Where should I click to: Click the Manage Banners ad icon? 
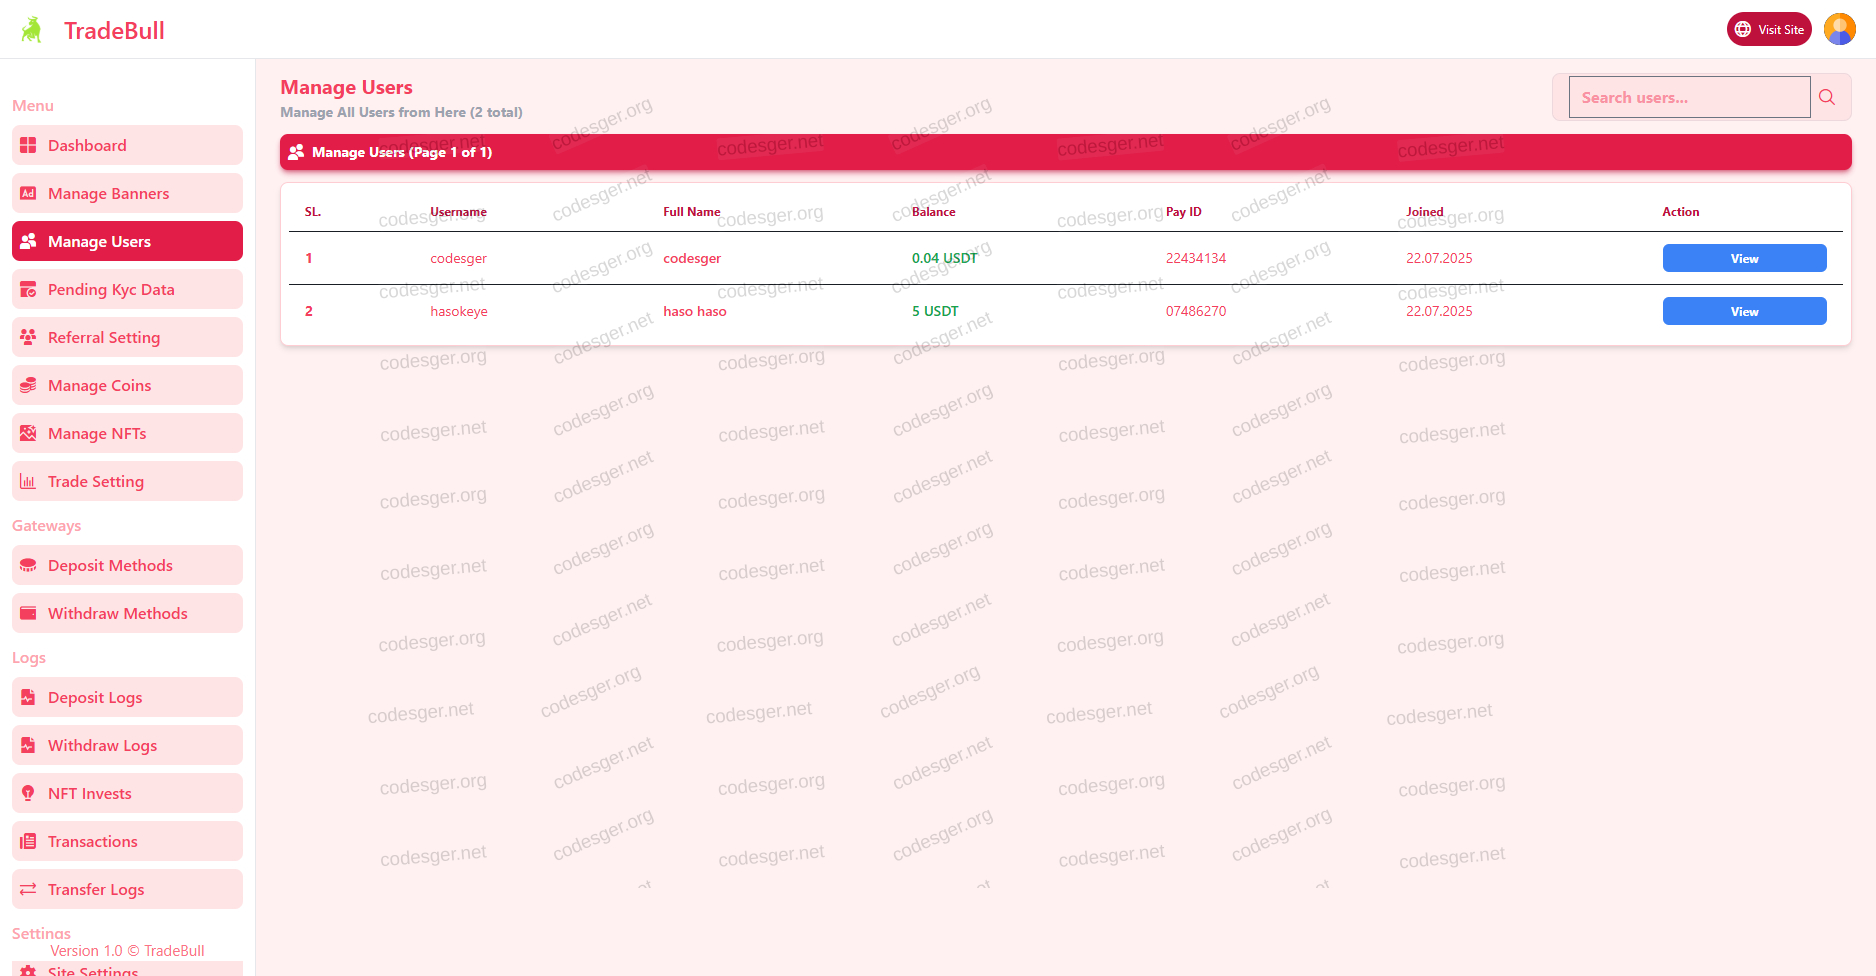click(x=28, y=194)
